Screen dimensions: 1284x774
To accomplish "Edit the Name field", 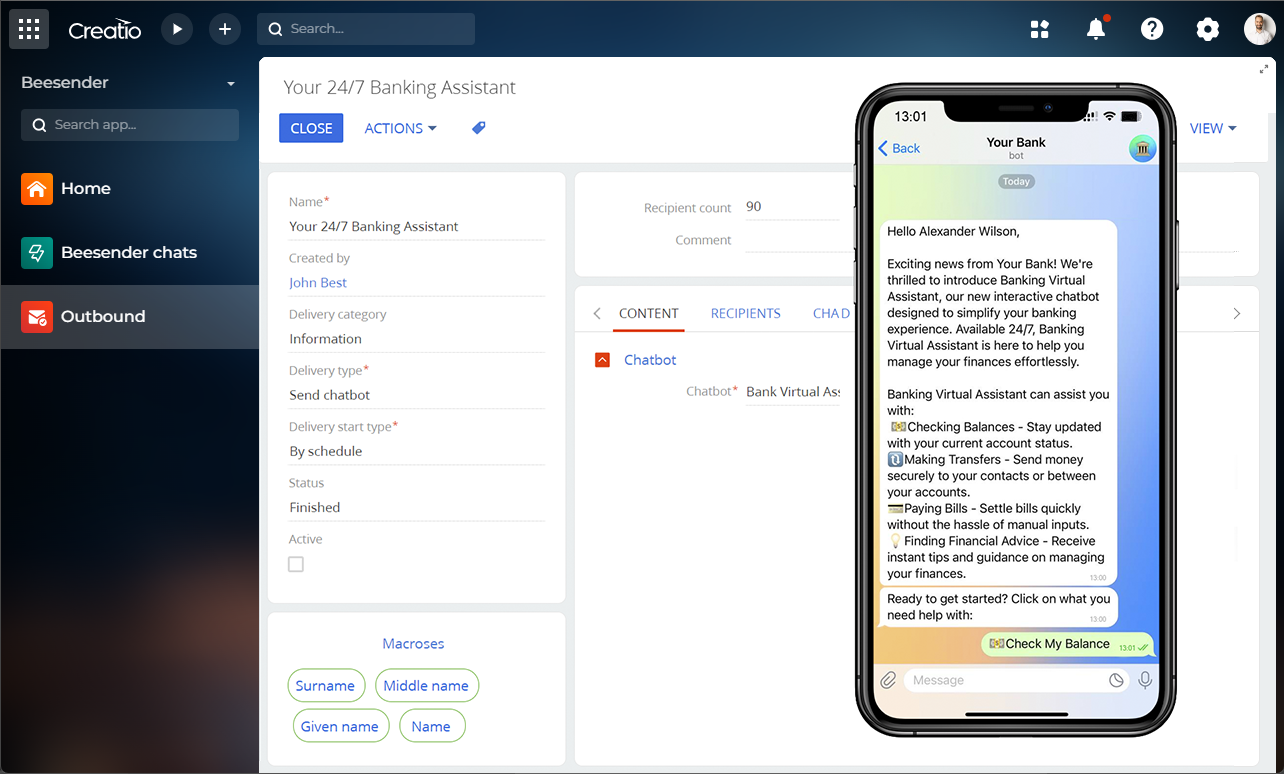I will click(x=416, y=227).
